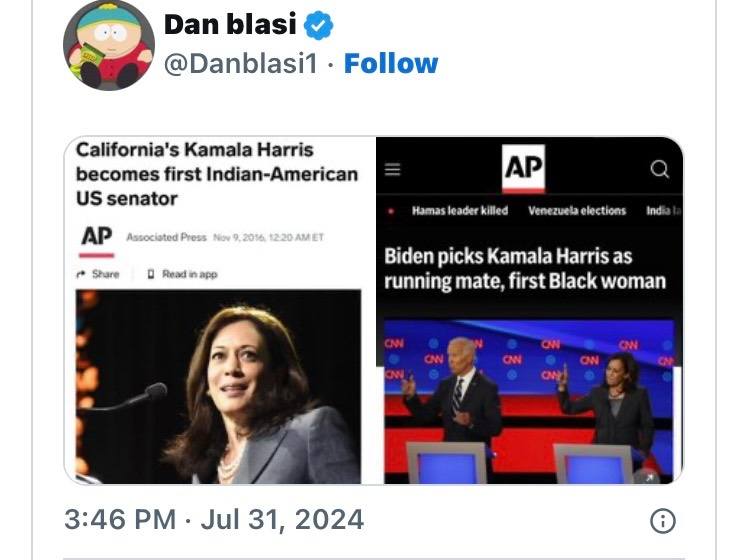Open the tweet info circle icon
The width and height of the screenshot is (749, 560).
click(x=663, y=520)
